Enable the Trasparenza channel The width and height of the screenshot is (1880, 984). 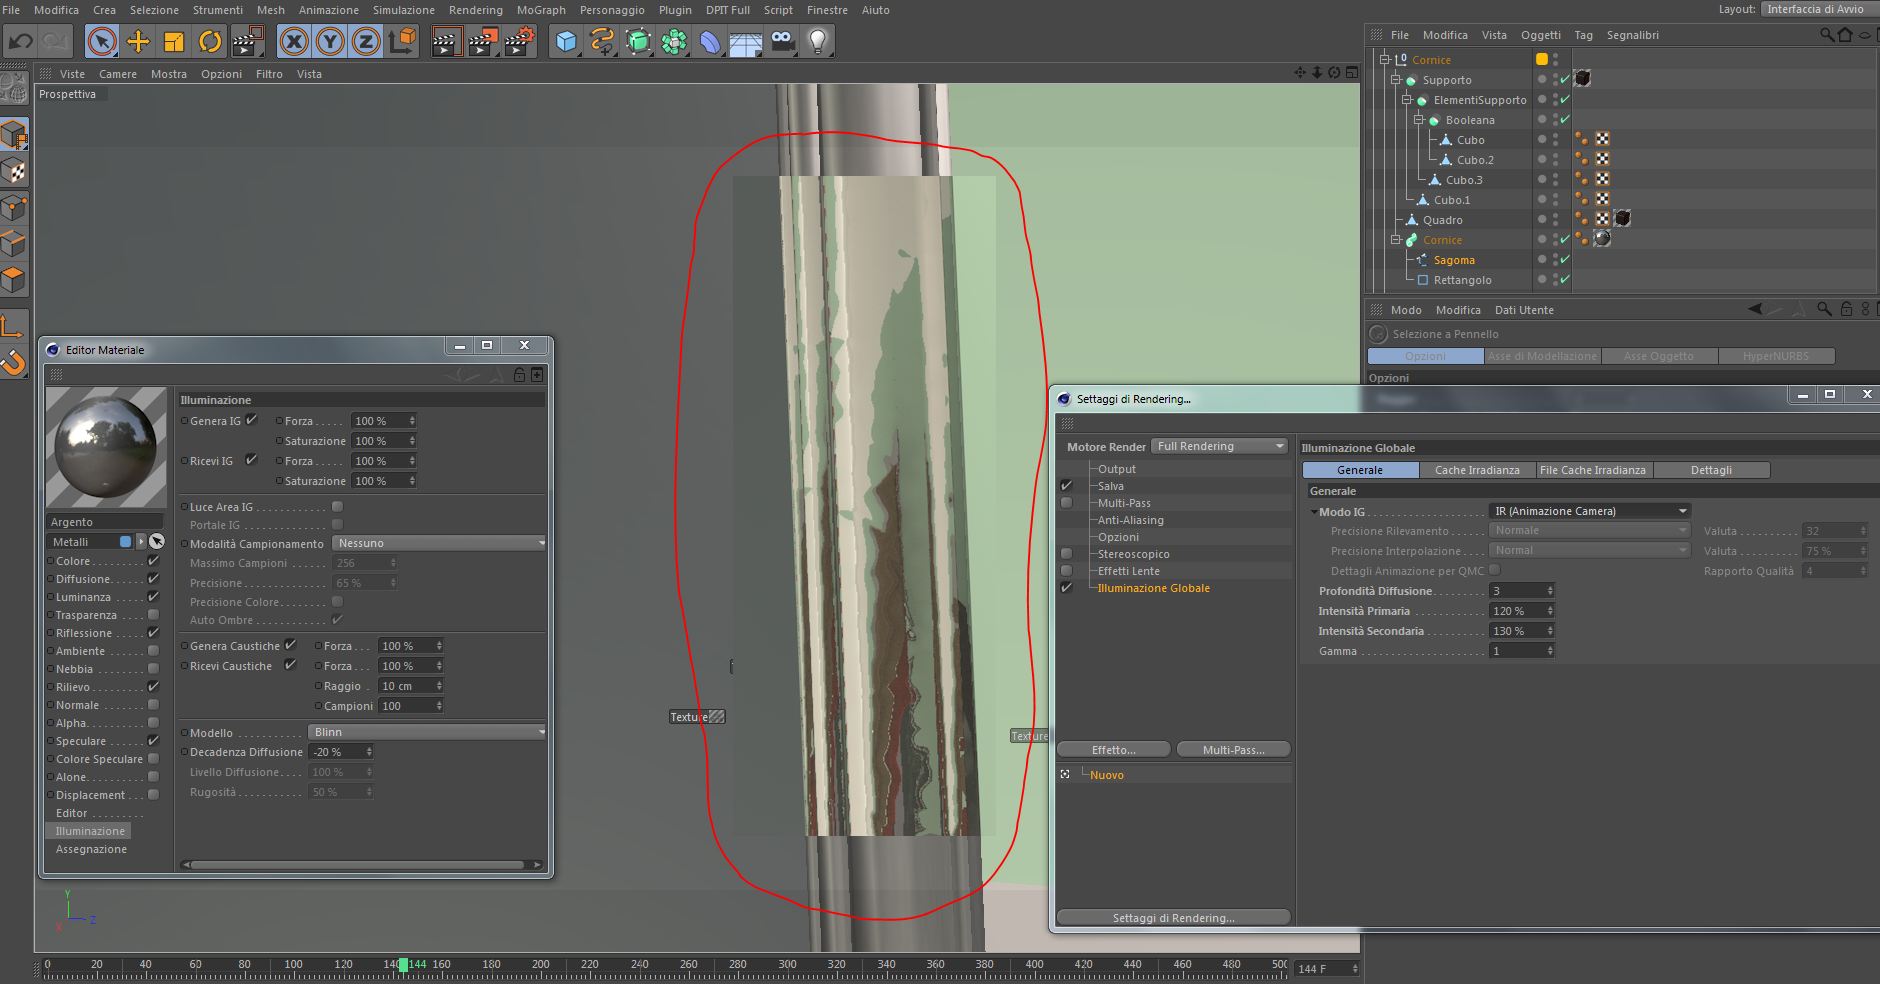click(x=153, y=615)
